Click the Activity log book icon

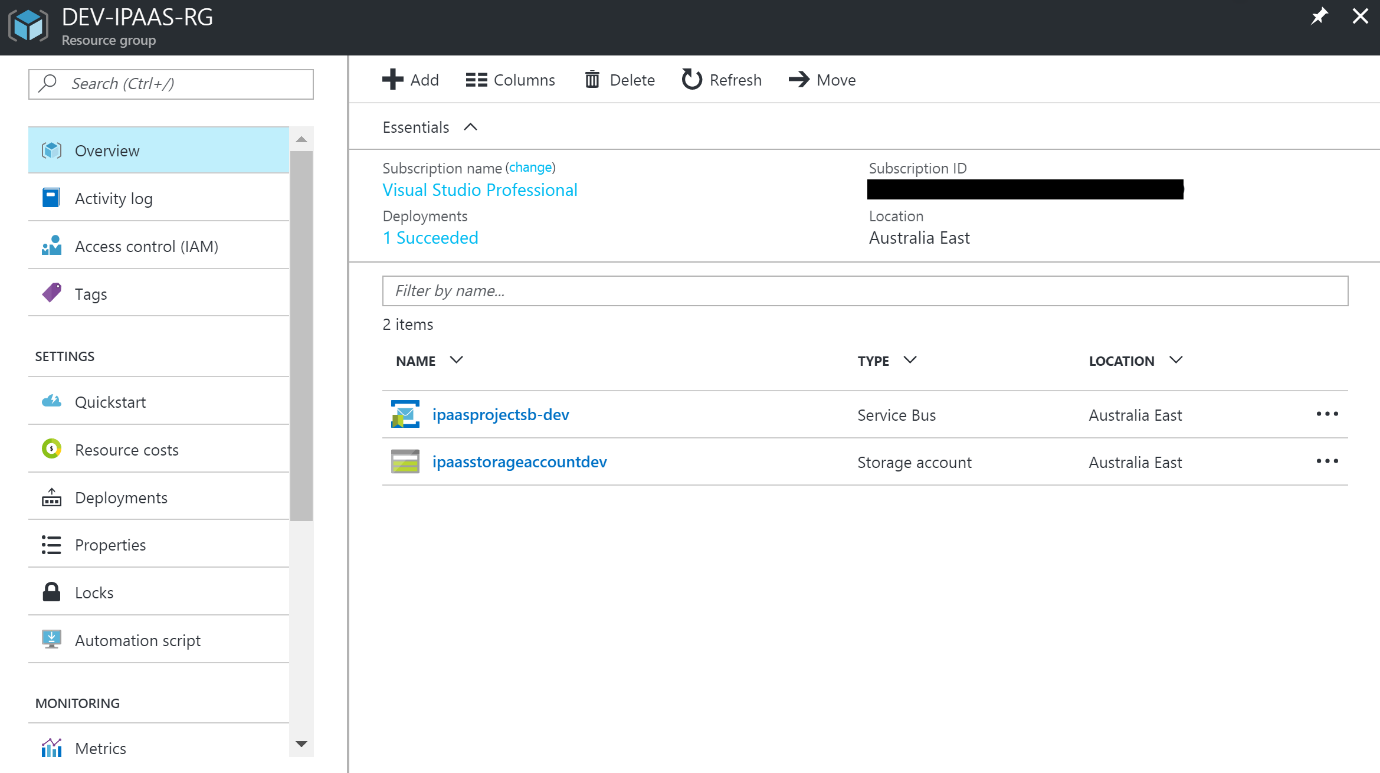click(x=51, y=198)
